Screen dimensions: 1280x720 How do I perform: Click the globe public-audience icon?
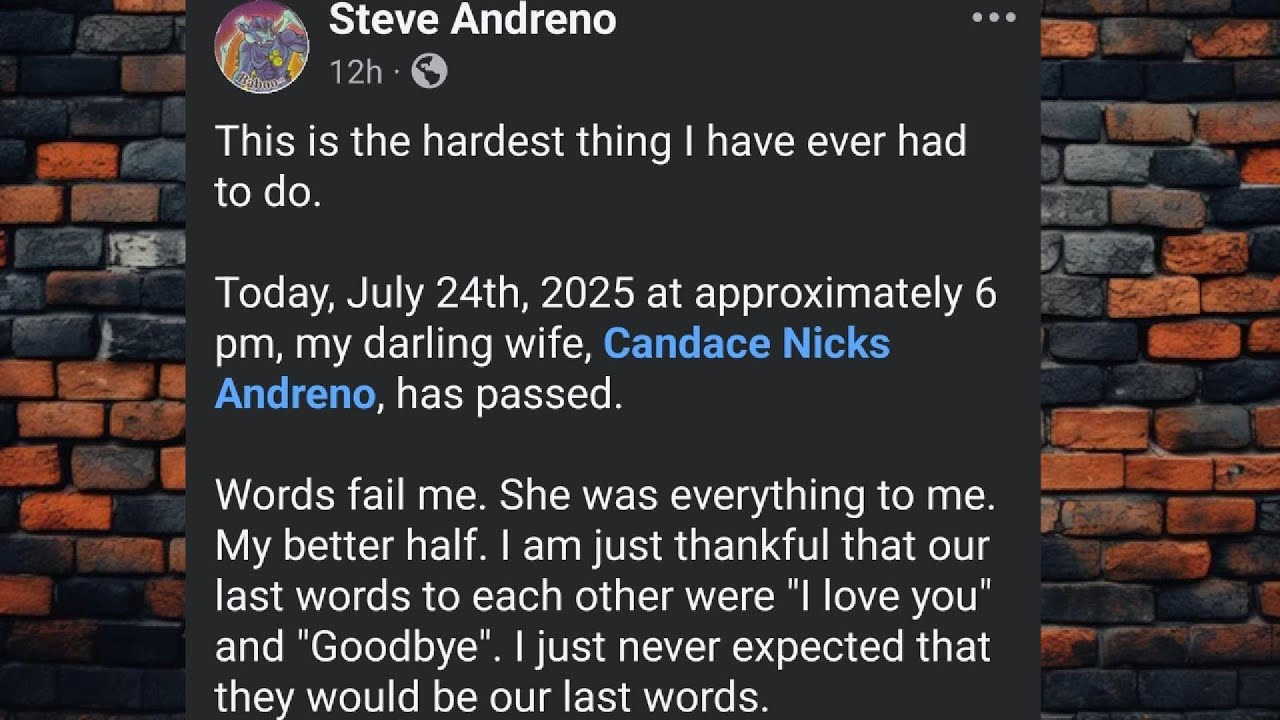click(429, 71)
